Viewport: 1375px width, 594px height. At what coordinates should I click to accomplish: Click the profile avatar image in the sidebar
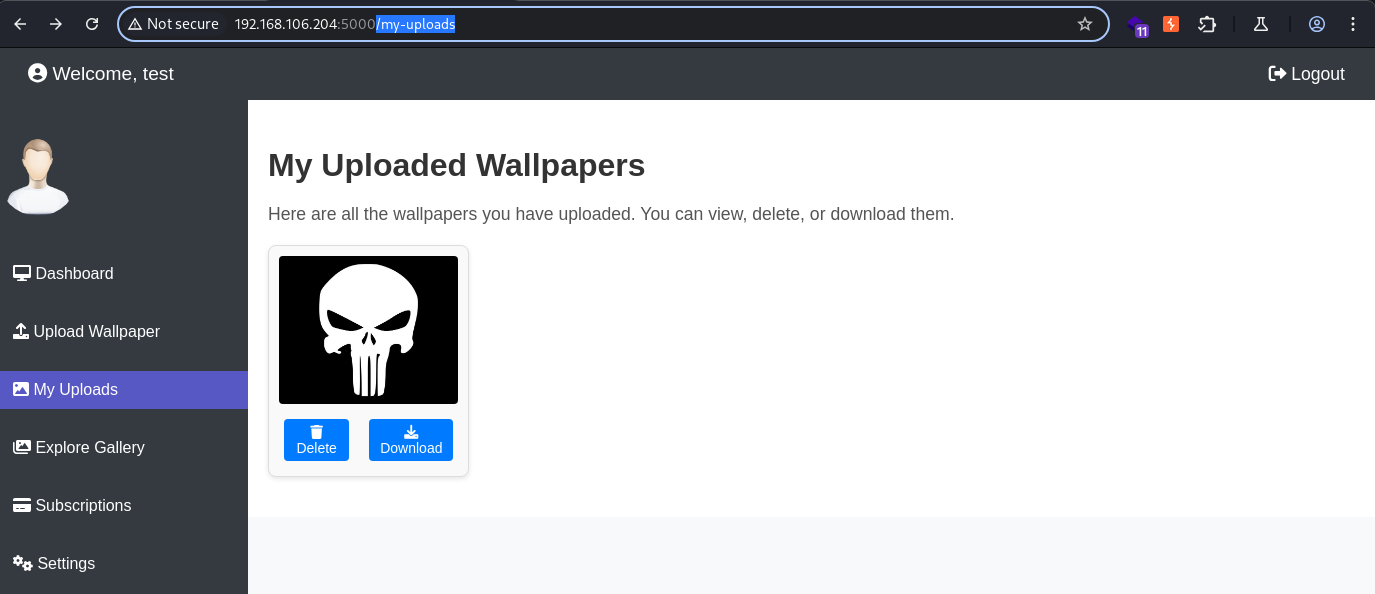(38, 176)
